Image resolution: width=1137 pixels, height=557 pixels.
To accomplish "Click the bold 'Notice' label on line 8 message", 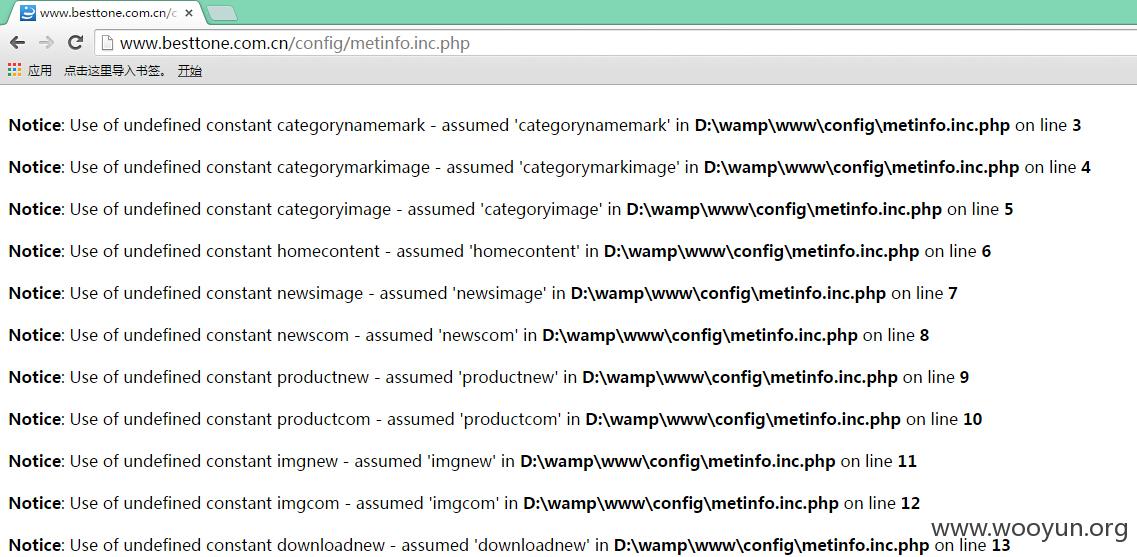I will [34, 336].
